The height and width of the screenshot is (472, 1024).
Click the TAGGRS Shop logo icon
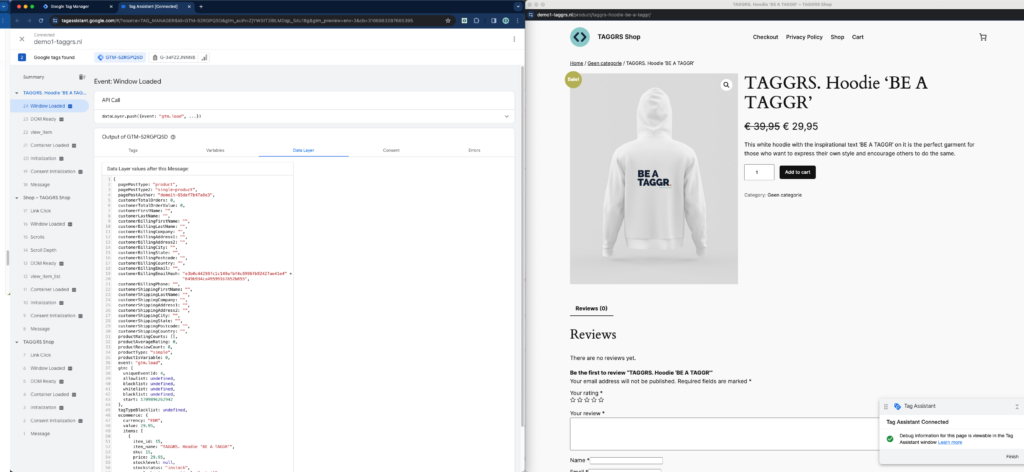(579, 37)
